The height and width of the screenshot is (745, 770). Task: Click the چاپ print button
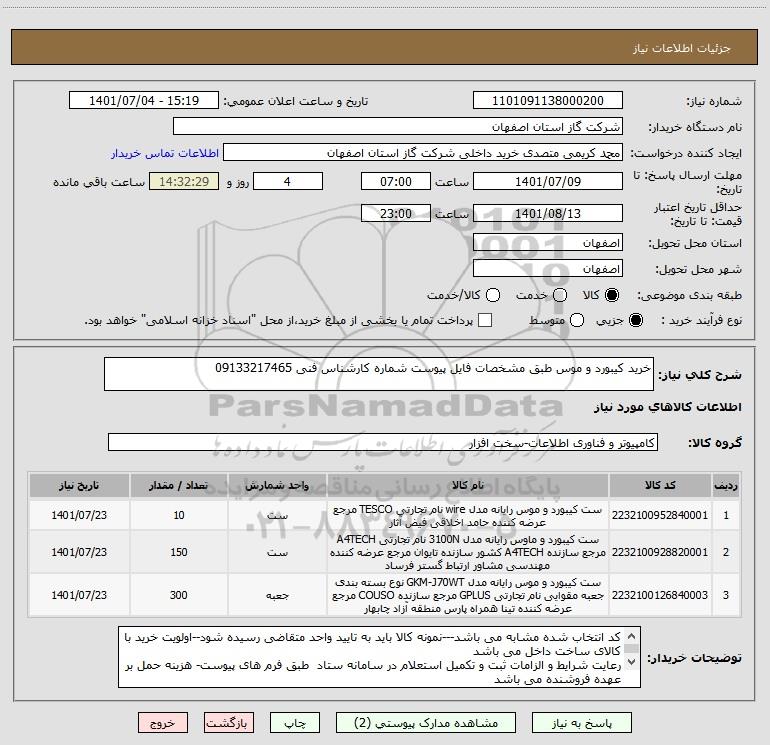tap(295, 723)
